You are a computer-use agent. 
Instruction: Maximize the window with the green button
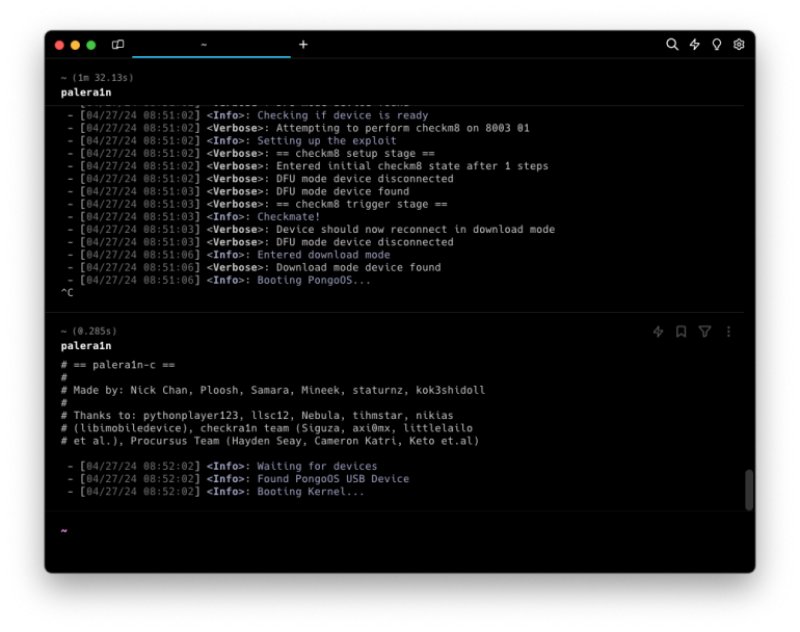[91, 45]
